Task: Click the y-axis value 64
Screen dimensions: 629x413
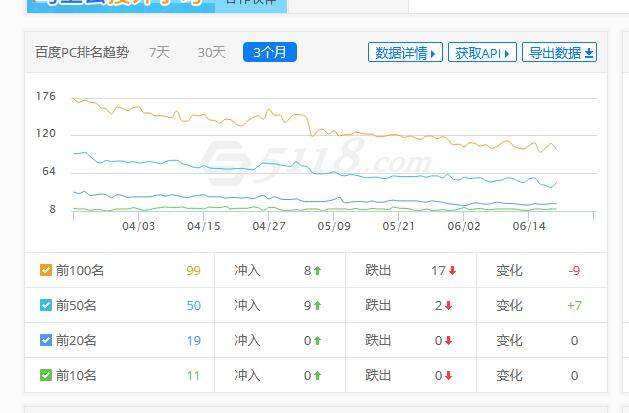Action: pyautogui.click(x=49, y=171)
